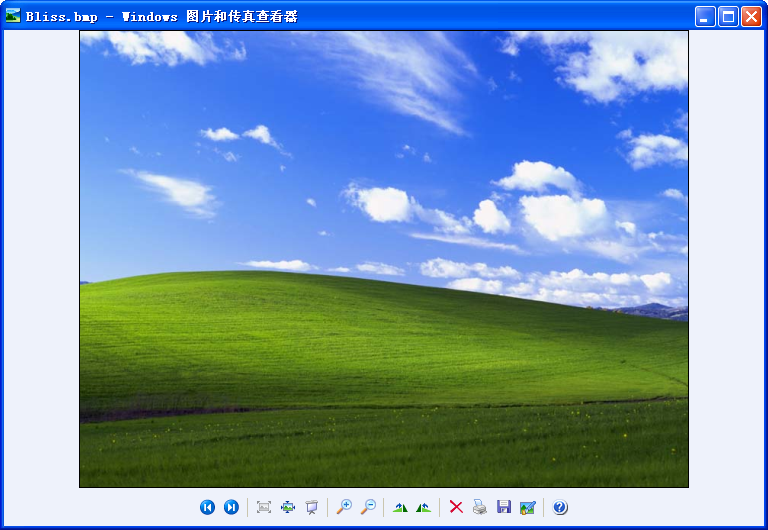The height and width of the screenshot is (530, 768).
Task: Show image at Actual Size
Action: click(288, 507)
